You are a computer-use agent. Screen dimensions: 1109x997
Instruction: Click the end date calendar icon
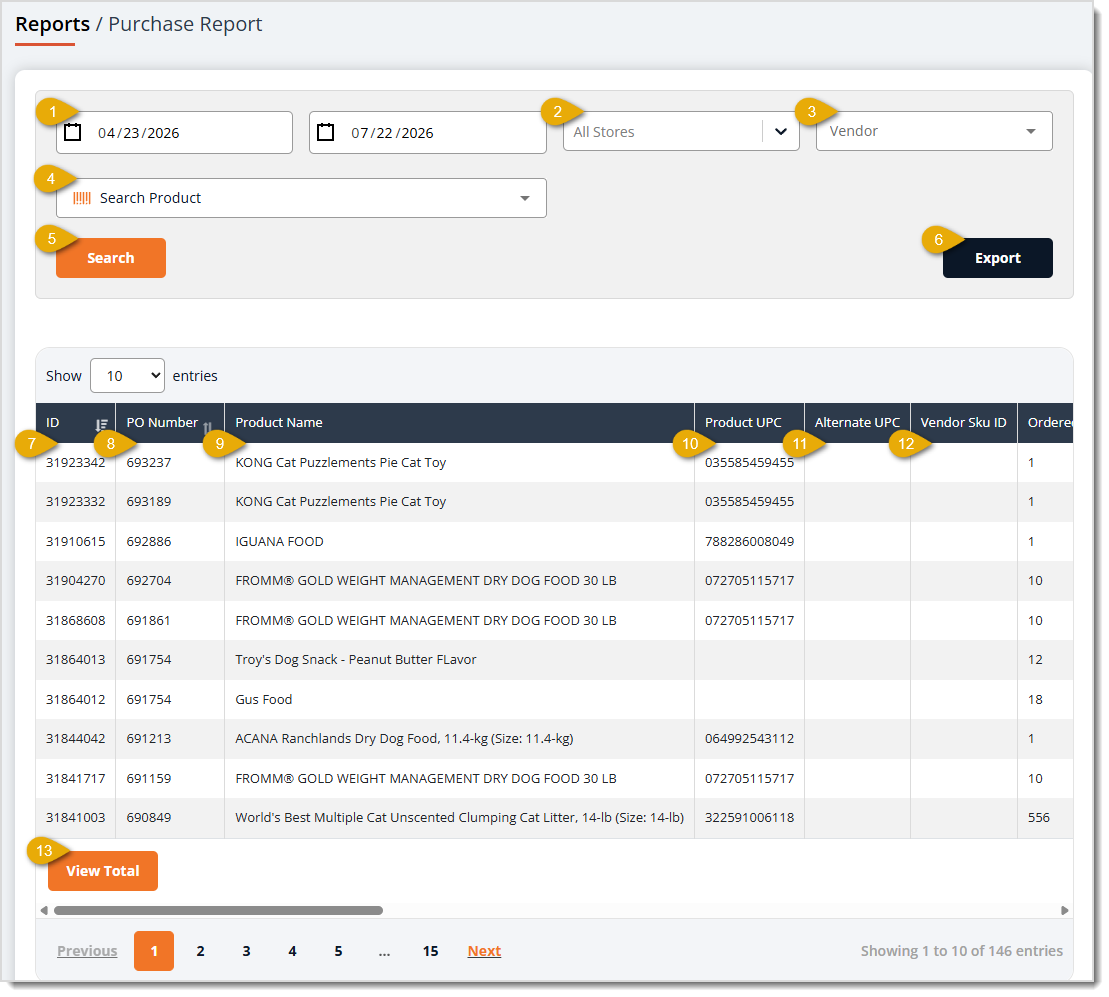point(325,132)
